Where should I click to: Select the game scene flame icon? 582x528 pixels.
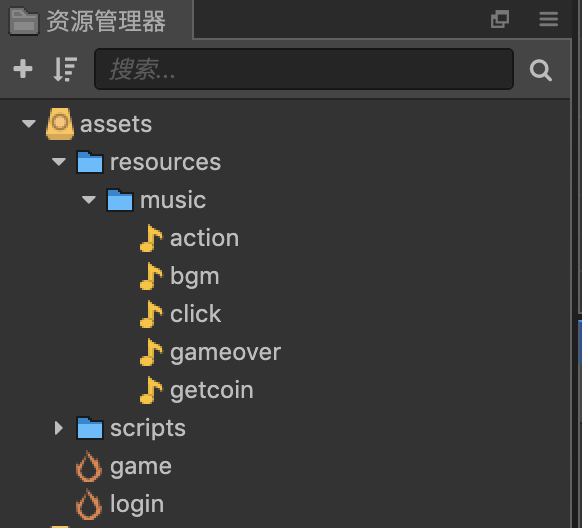[x=89, y=466]
